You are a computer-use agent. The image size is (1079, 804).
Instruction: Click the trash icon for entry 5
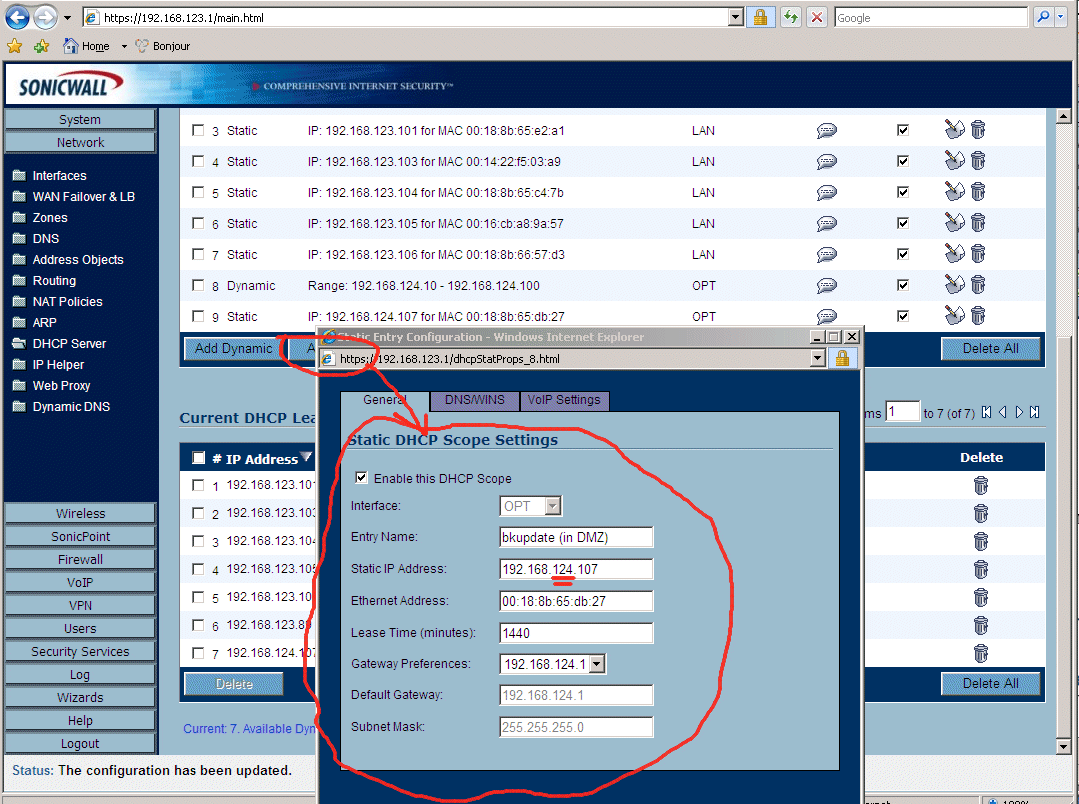(x=978, y=192)
